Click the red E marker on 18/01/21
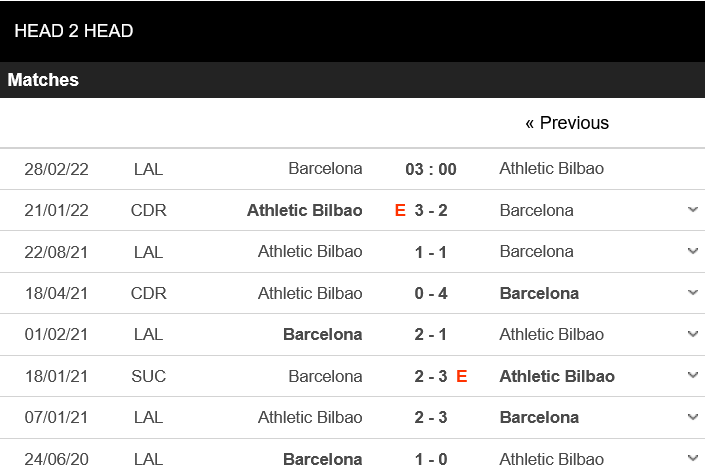The height and width of the screenshot is (473, 705). (x=461, y=376)
